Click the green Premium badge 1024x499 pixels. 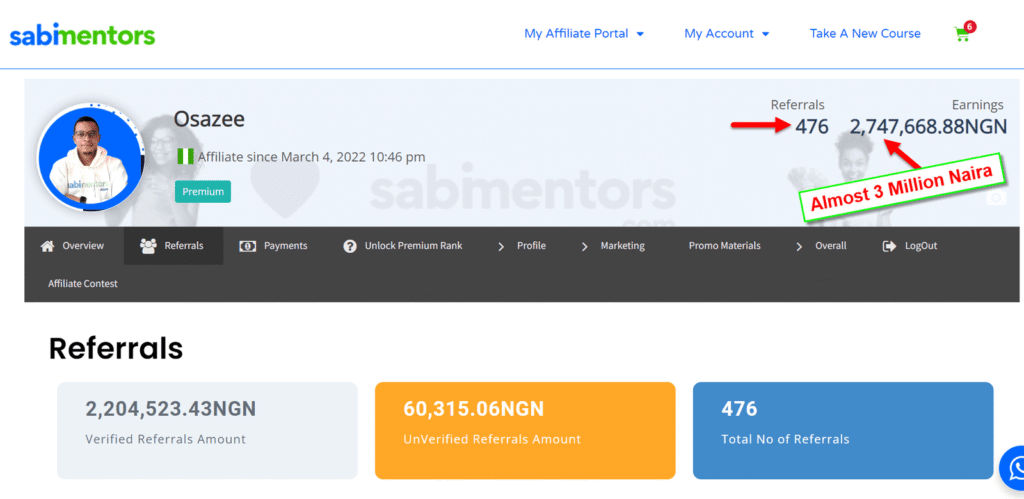point(202,191)
